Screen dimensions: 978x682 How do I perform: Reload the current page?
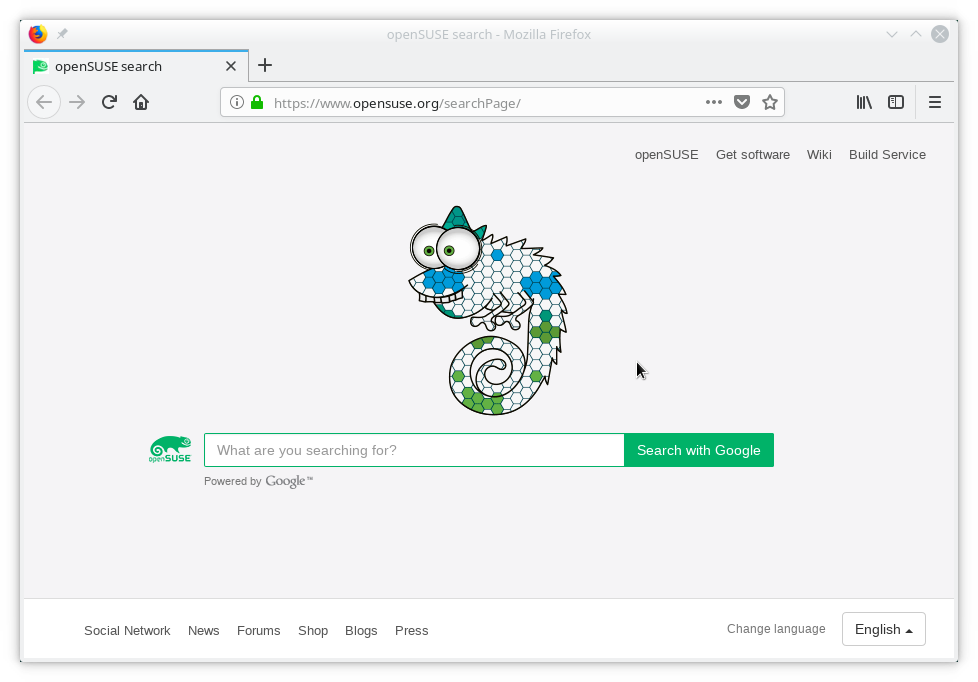click(x=109, y=102)
